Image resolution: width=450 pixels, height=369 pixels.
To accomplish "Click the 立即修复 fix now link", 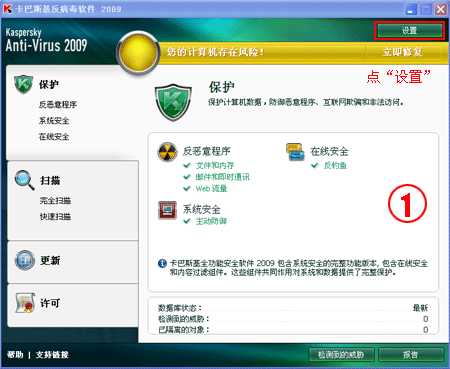I will pyautogui.click(x=403, y=52).
